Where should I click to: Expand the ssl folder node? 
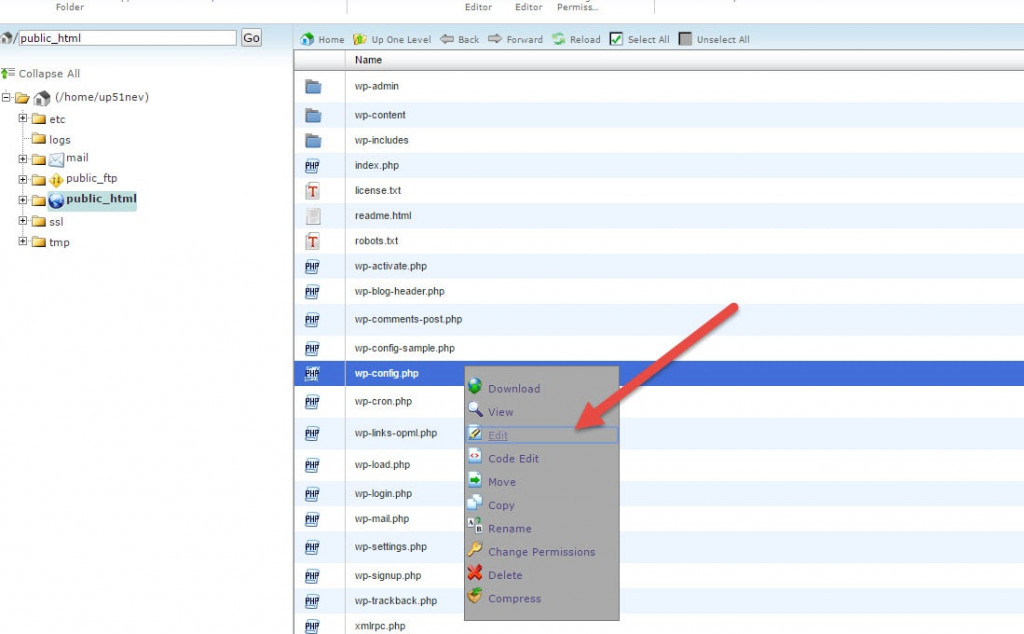pyautogui.click(x=23, y=221)
